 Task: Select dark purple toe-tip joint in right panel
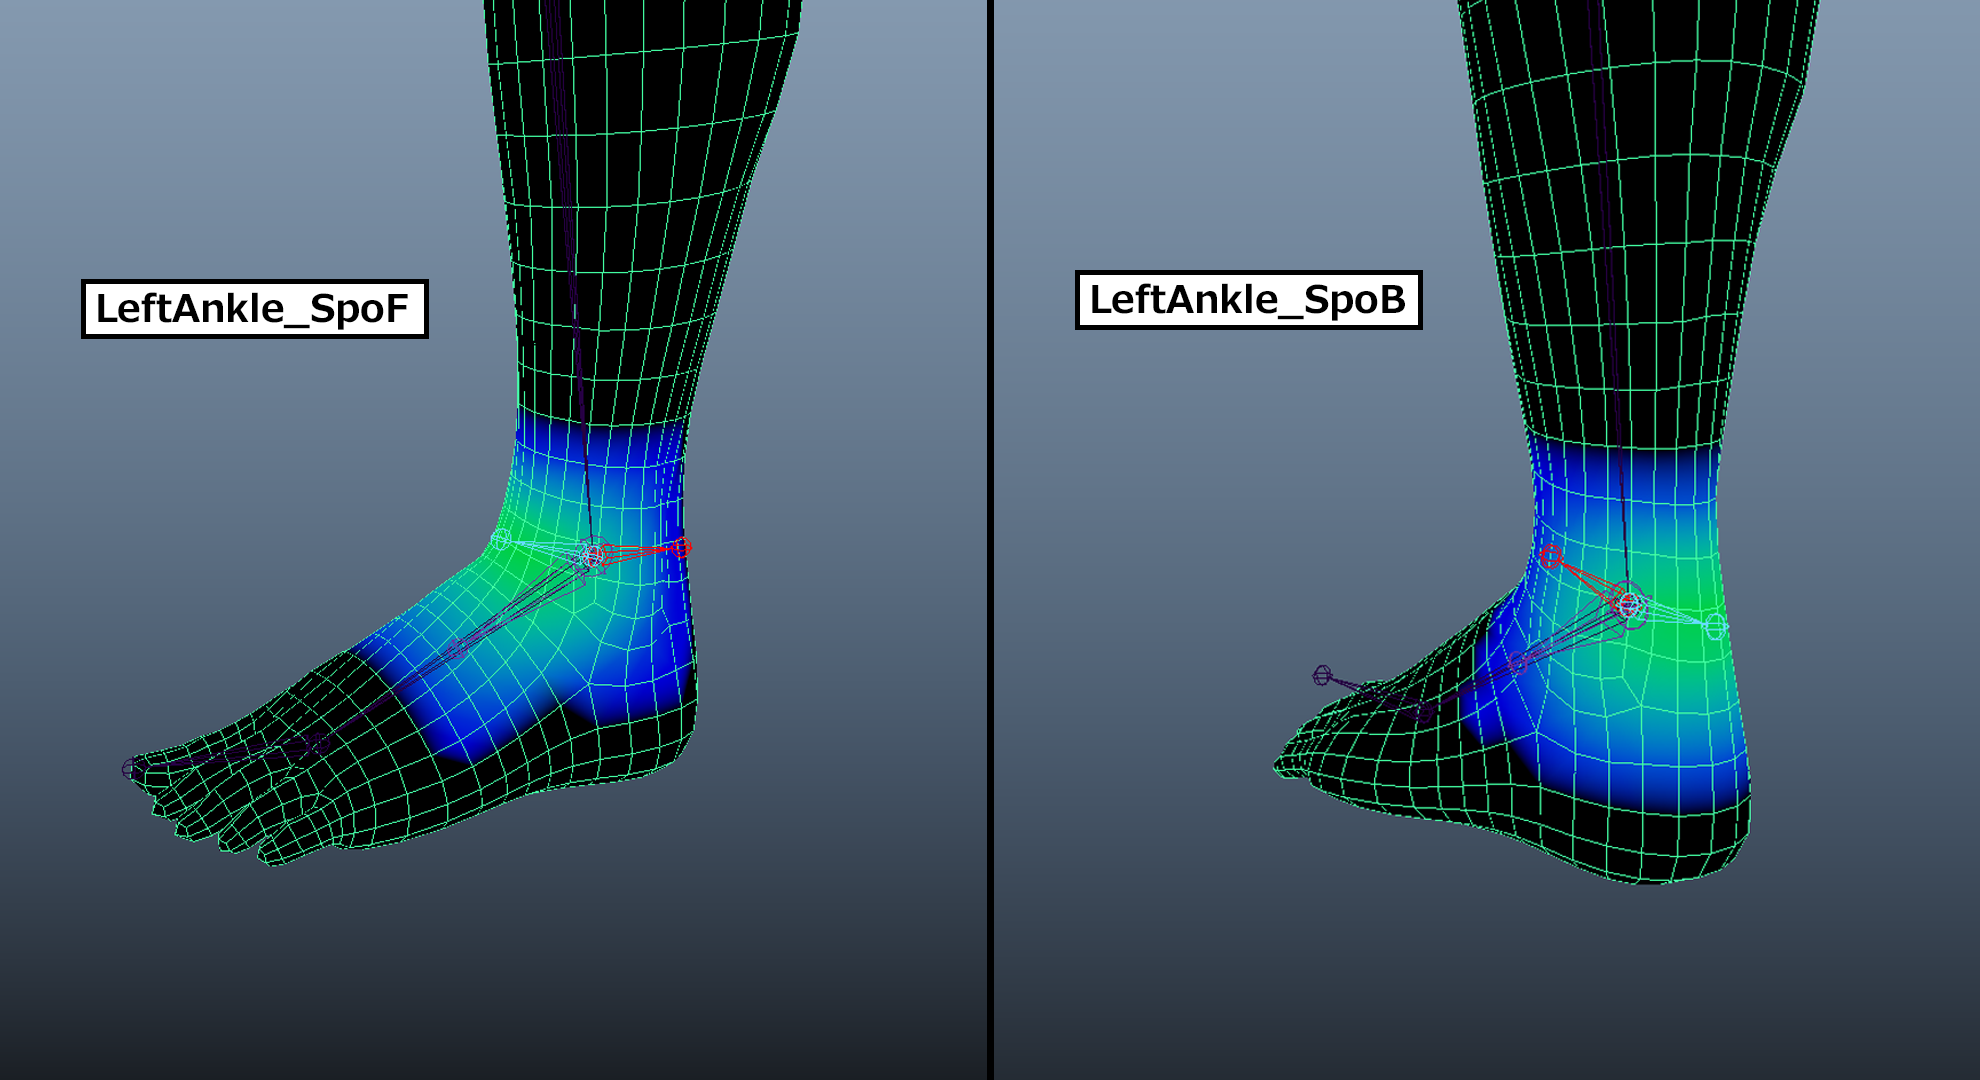pos(1322,676)
